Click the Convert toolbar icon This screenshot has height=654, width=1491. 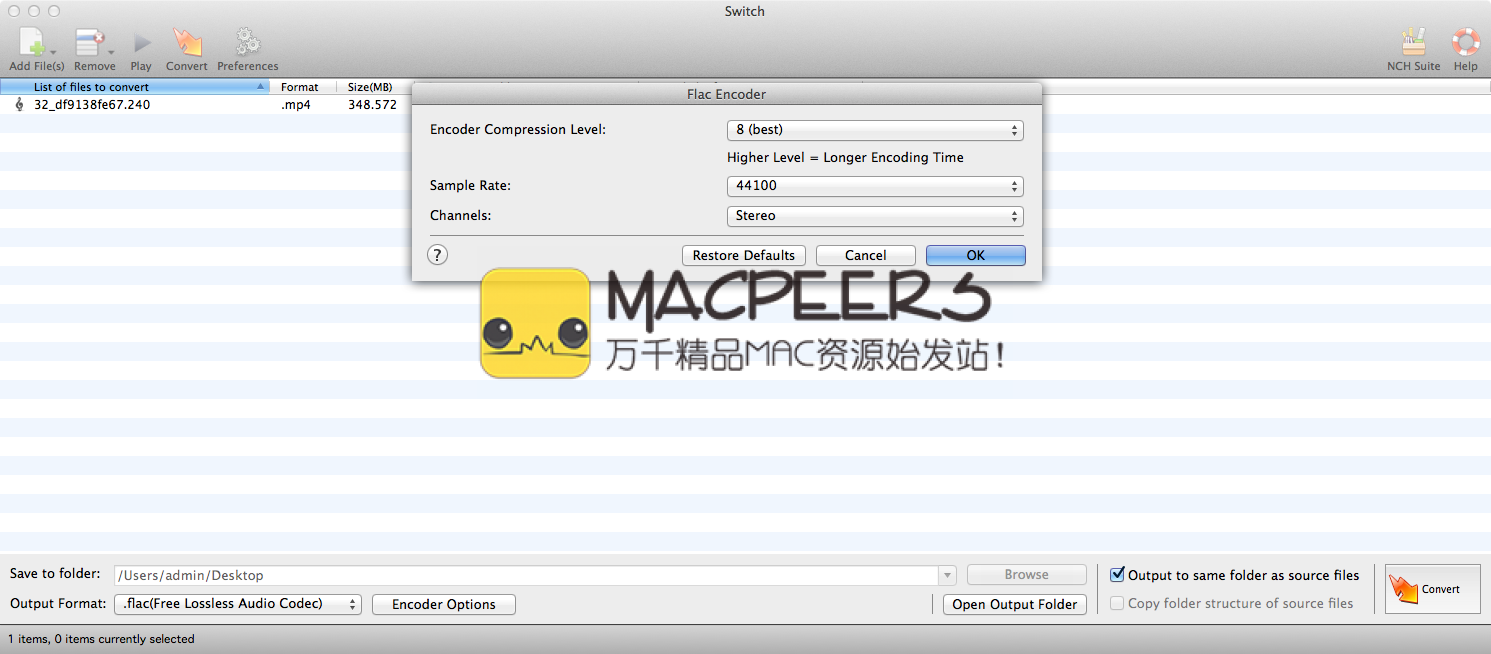[187, 42]
